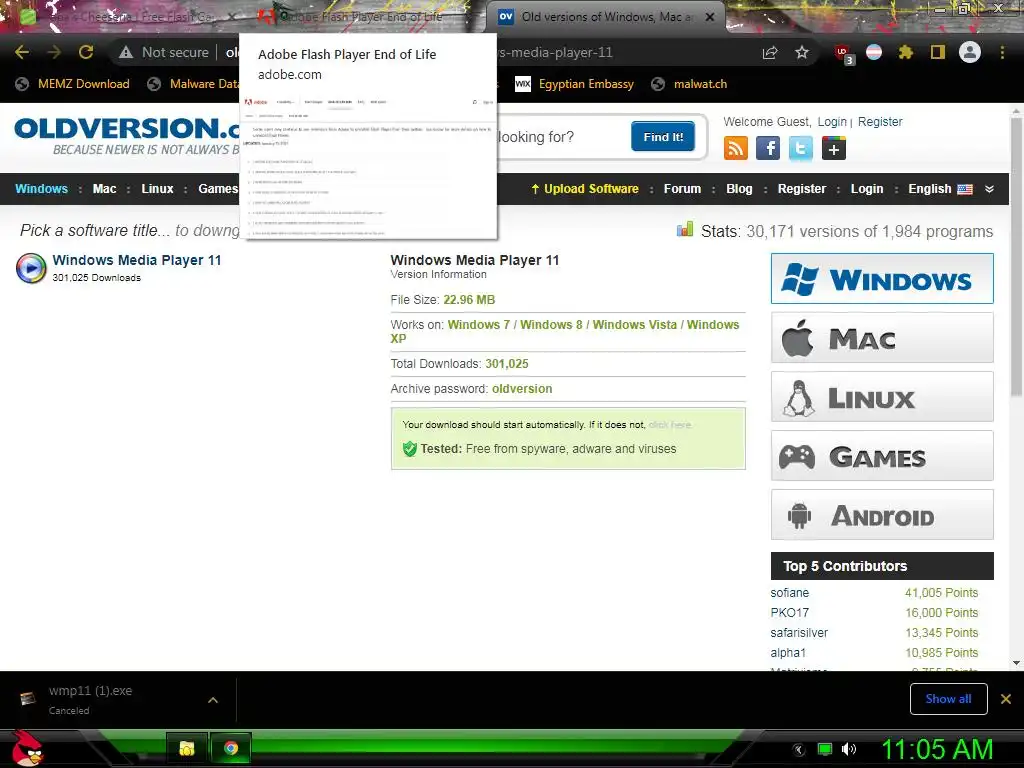The height and width of the screenshot is (768, 1024).
Task: Open the Facebook icon in header
Action: 768,148
